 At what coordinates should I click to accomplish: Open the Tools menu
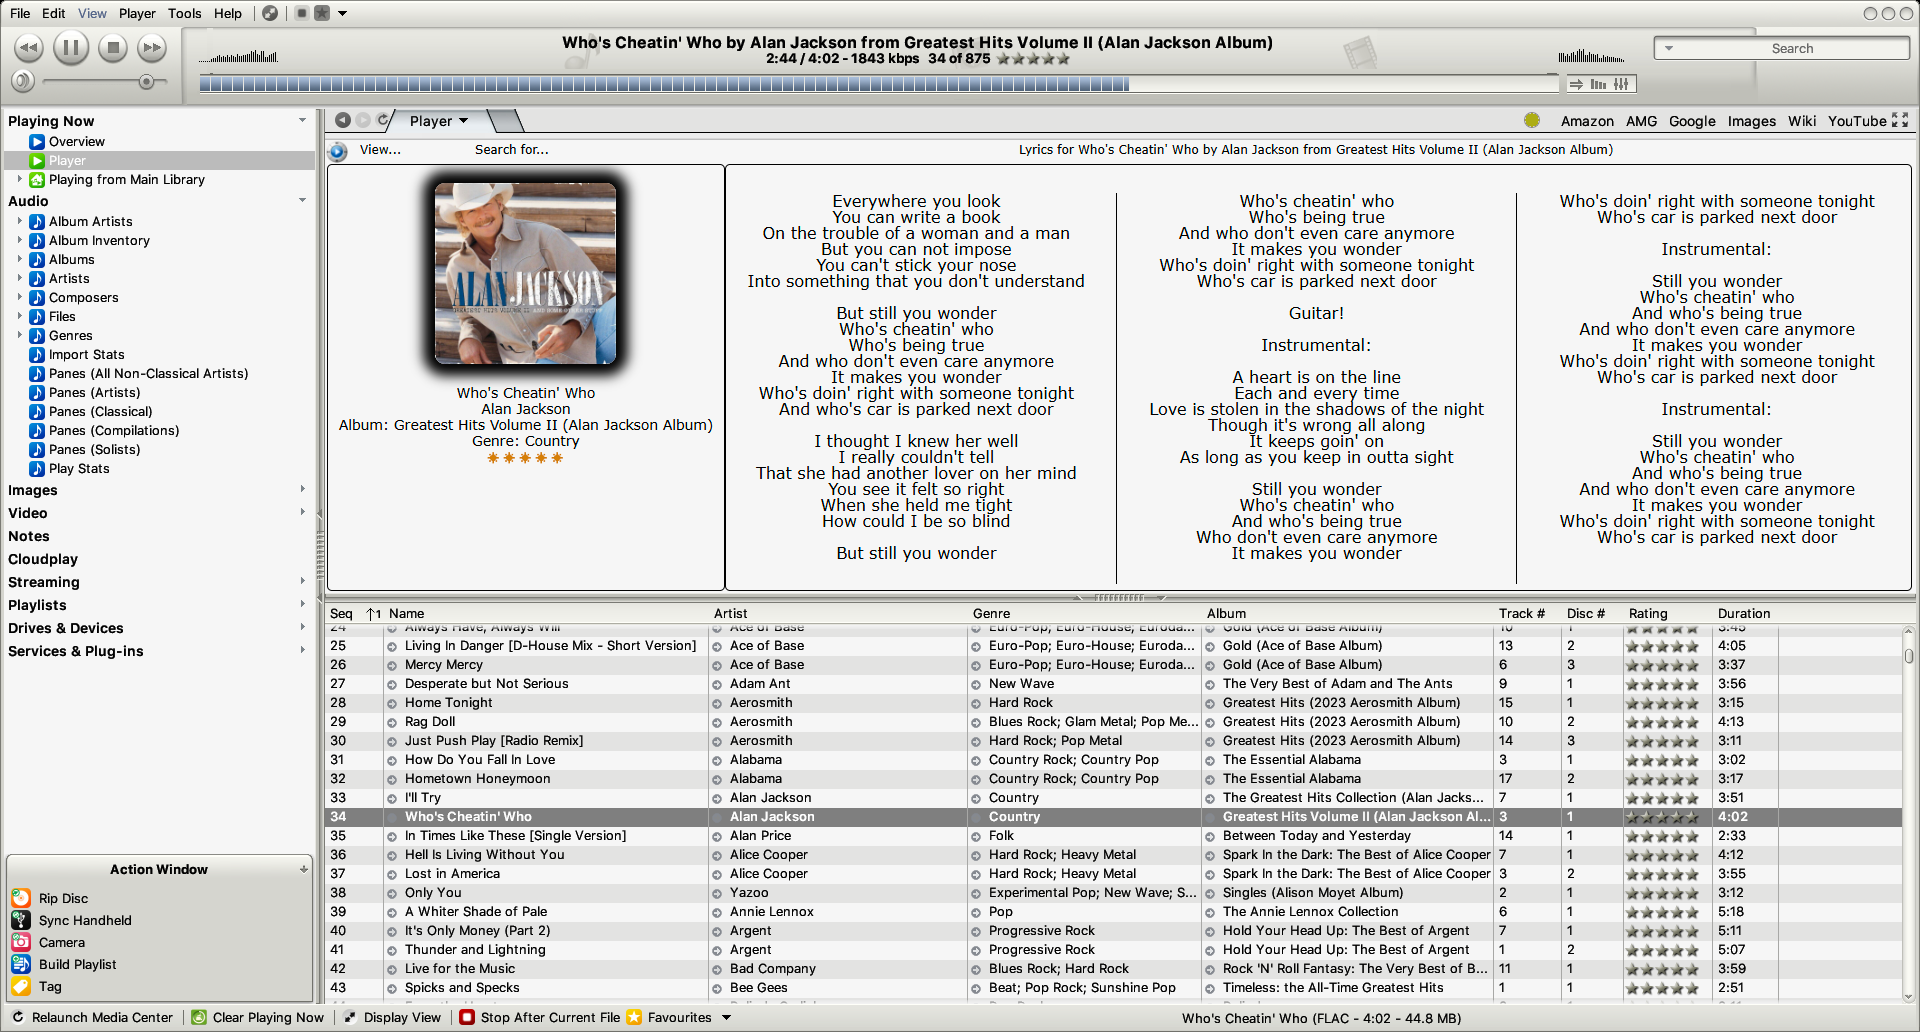coord(185,13)
